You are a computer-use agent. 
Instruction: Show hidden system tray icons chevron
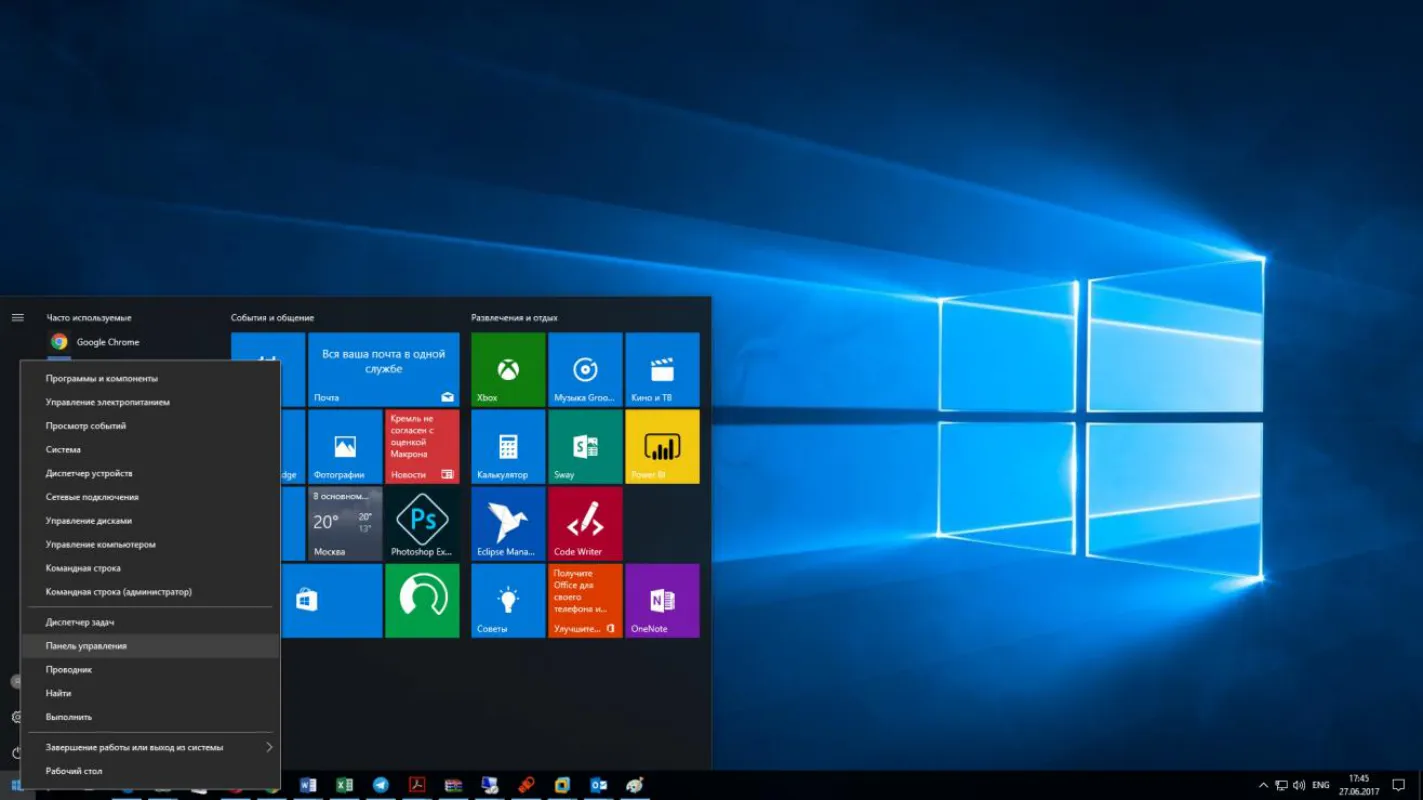pyautogui.click(x=1263, y=785)
